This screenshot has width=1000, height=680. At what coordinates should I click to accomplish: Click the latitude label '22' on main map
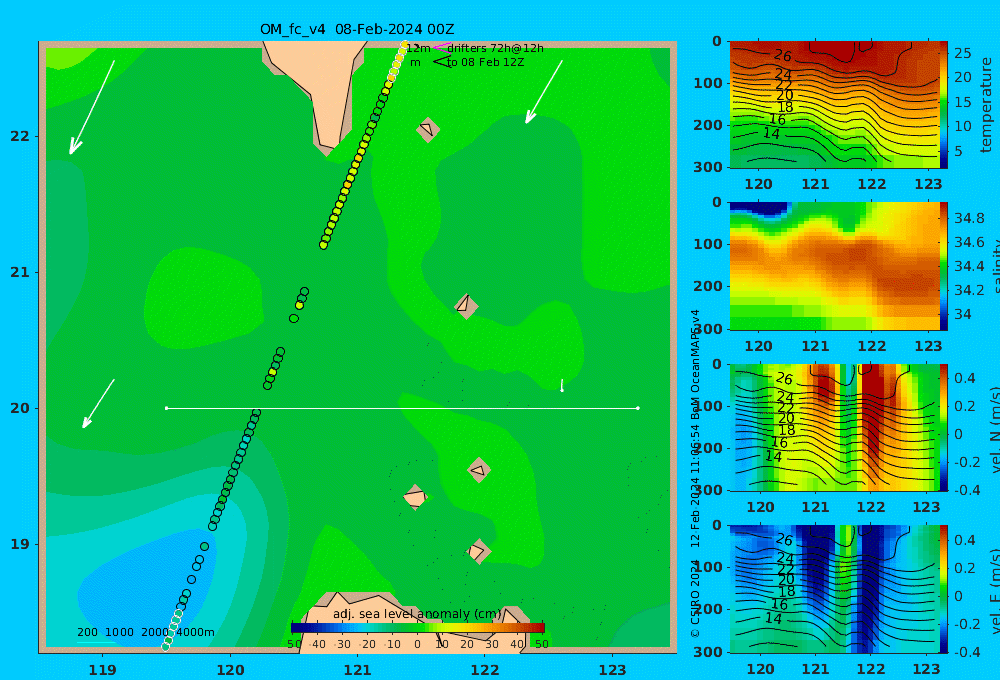tap(20, 136)
